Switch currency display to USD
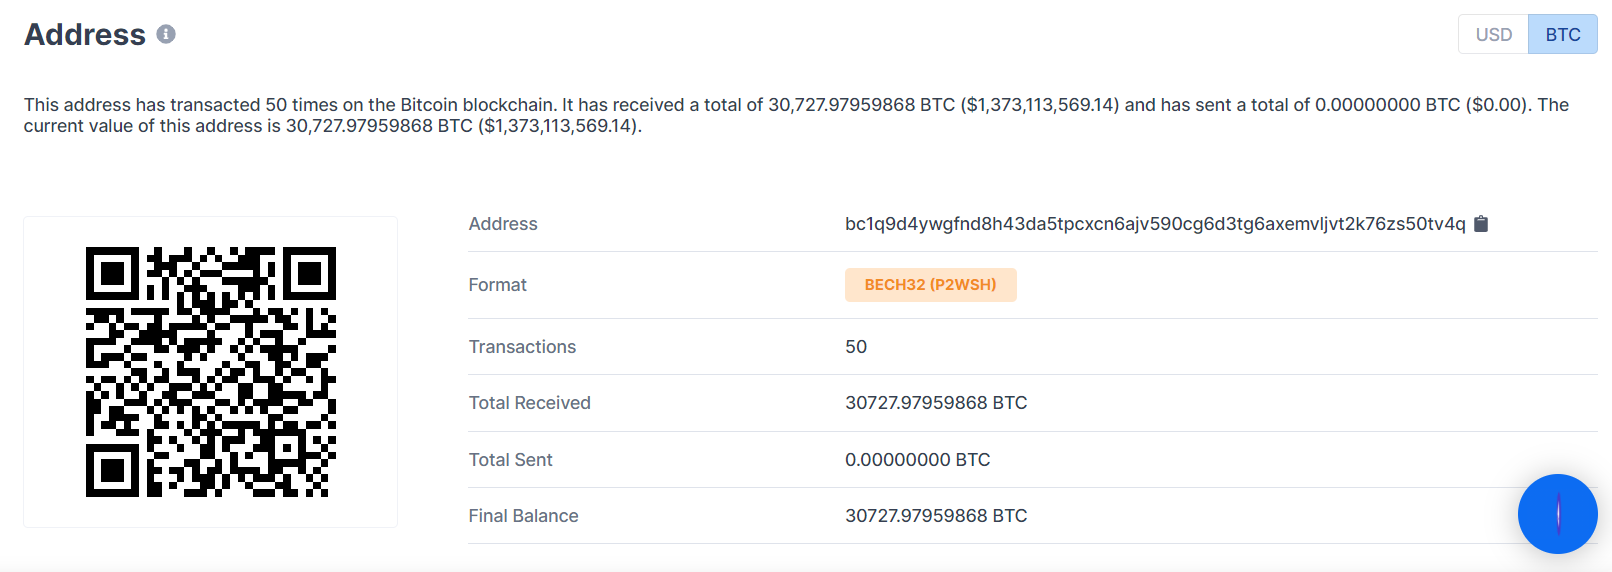1612x572 pixels. coord(1493,35)
